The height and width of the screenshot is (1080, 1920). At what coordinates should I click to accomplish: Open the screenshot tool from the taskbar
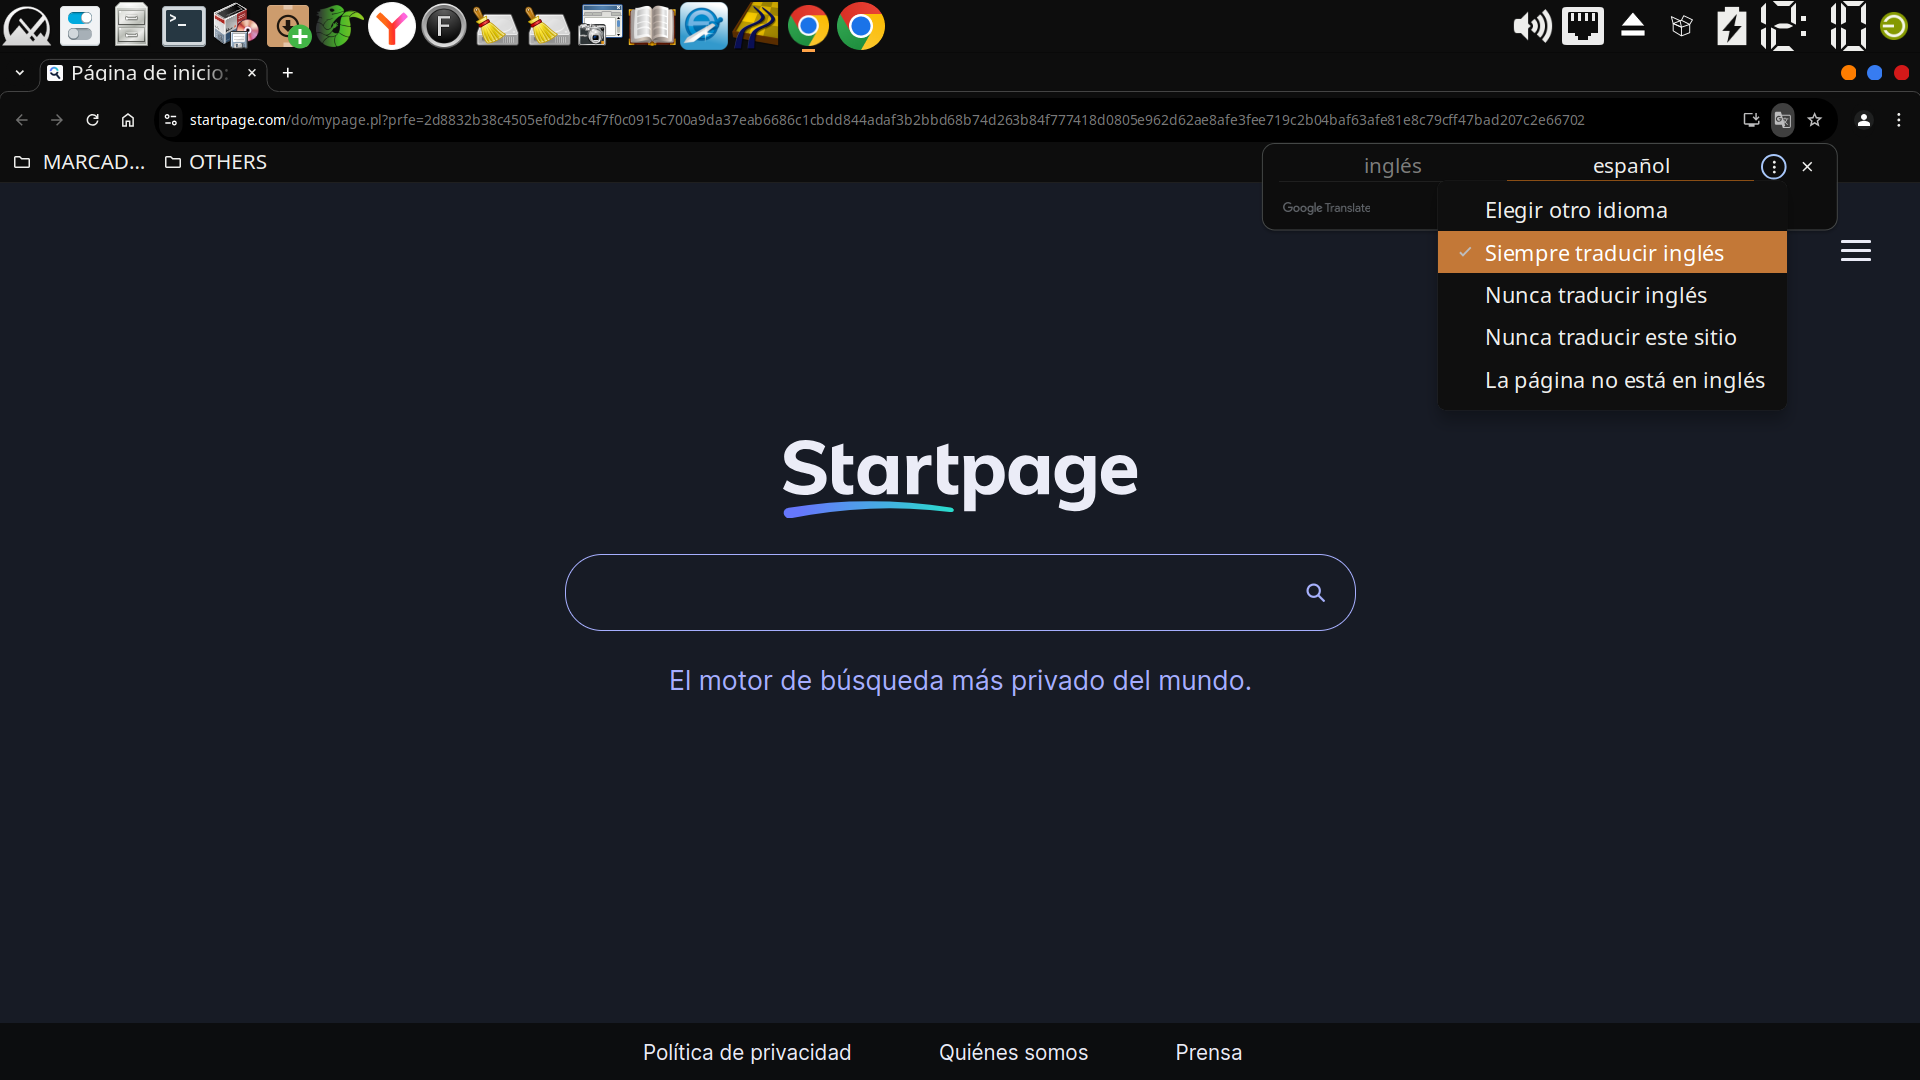pyautogui.click(x=601, y=26)
